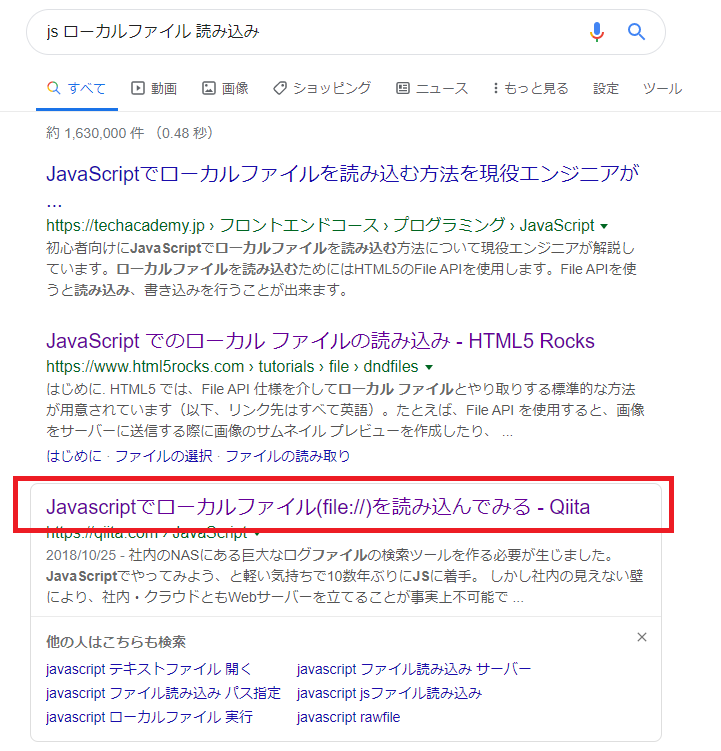This screenshot has width=721, height=751.
Task: Open the HTML5 Rocks search result title
Action: [320, 341]
